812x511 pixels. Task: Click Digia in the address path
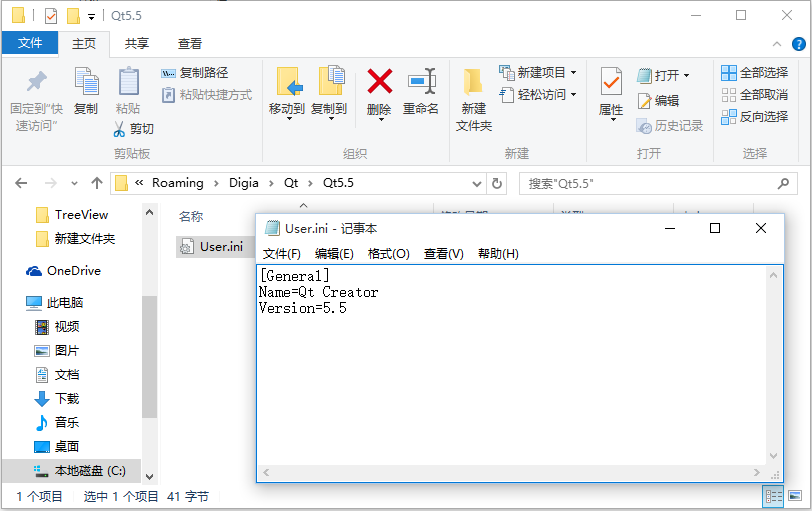[243, 183]
